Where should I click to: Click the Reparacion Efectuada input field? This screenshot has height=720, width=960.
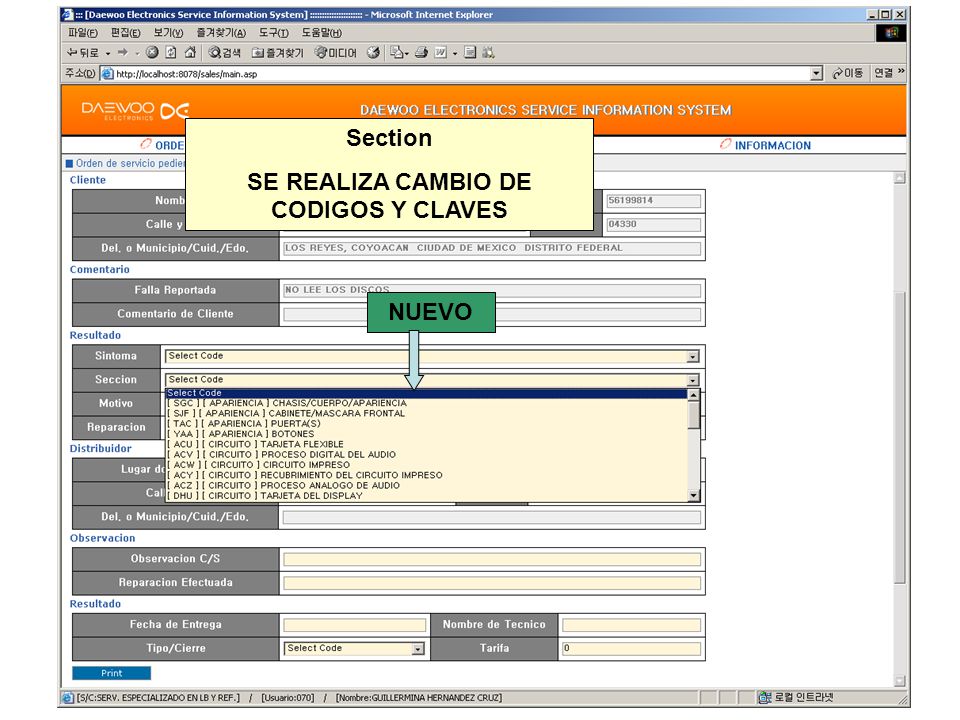click(492, 583)
